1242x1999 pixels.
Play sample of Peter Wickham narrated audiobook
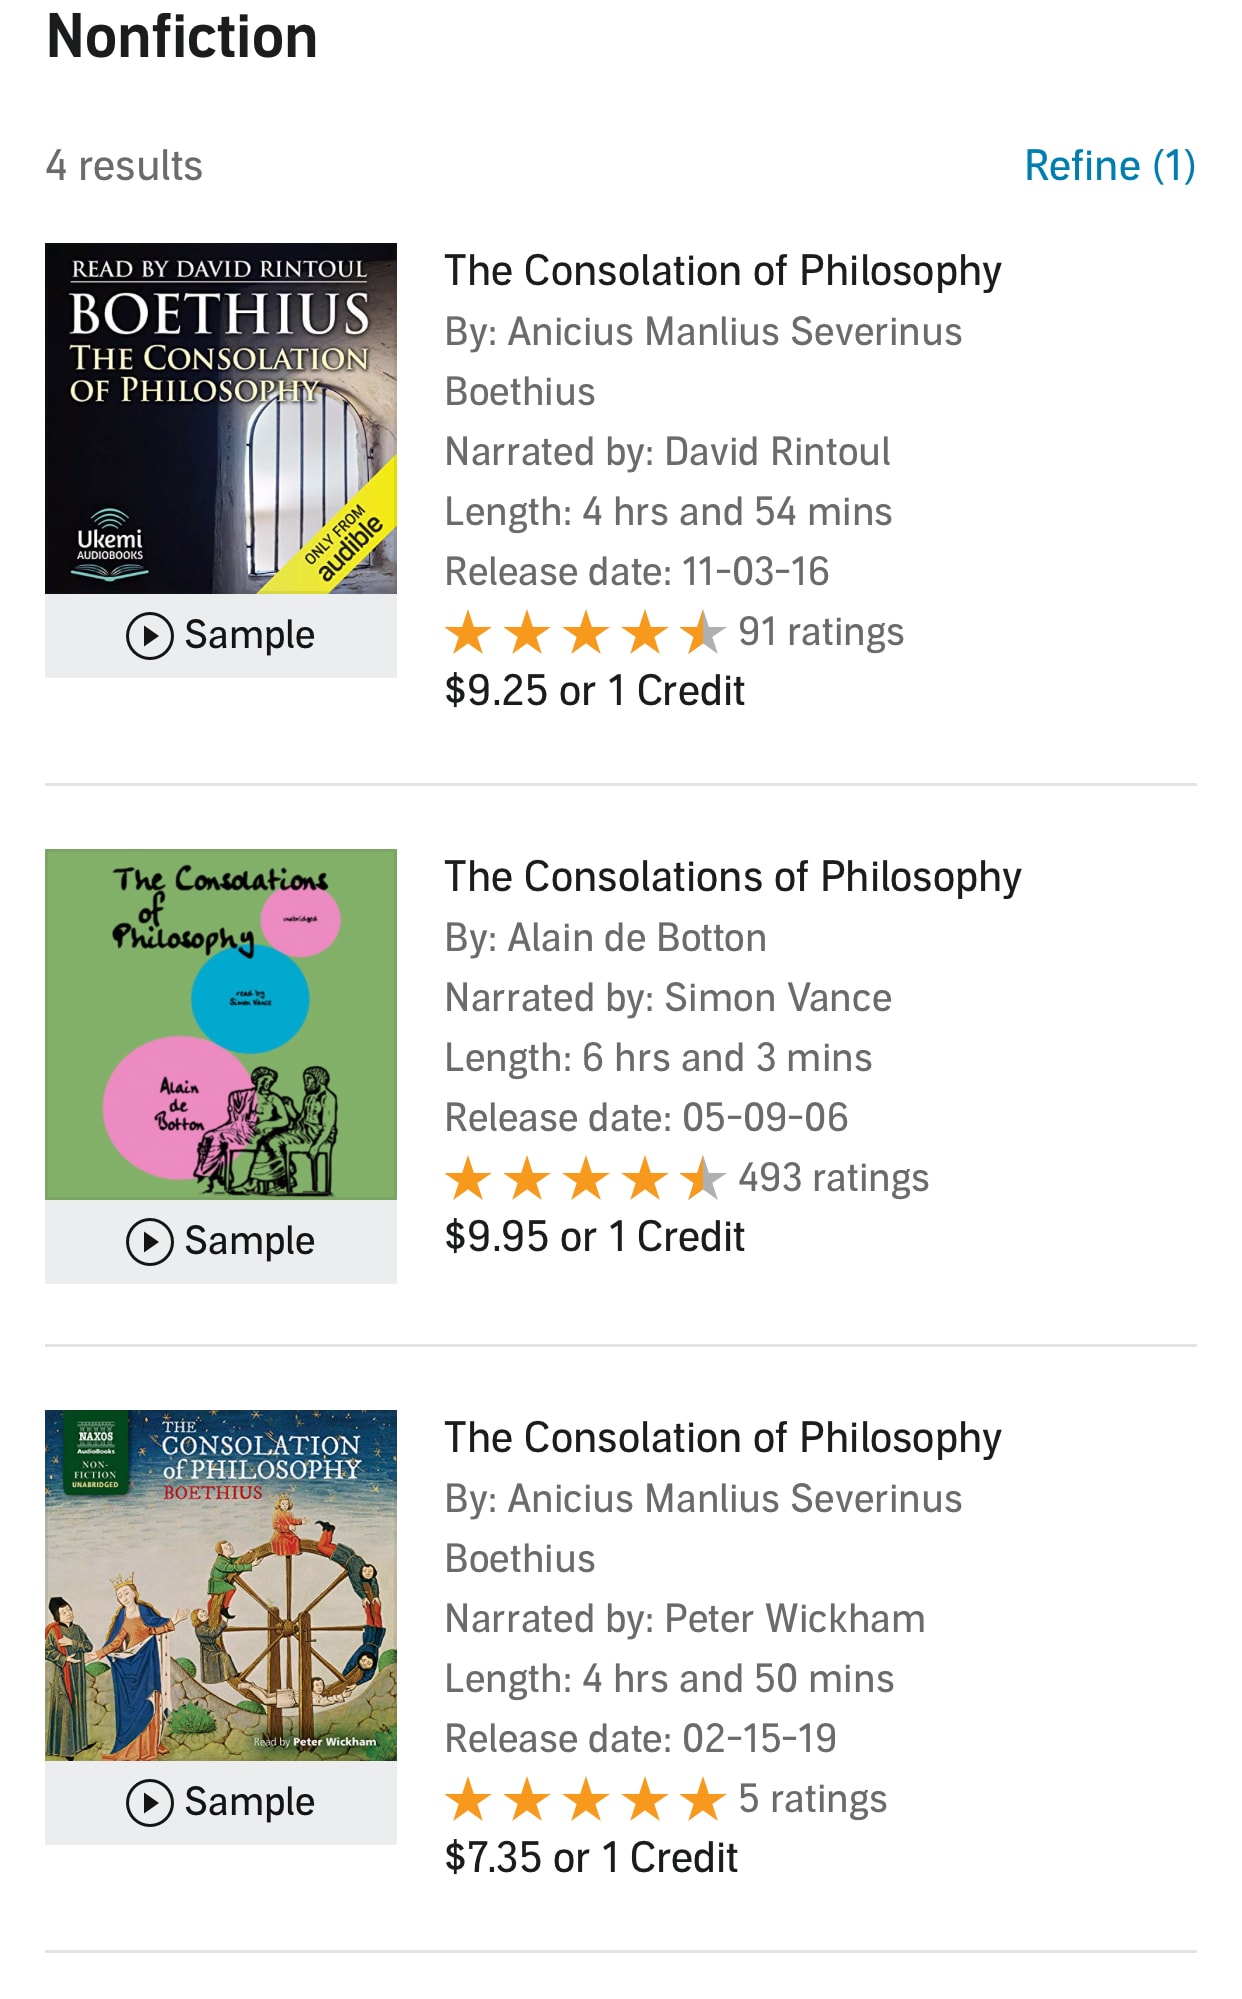point(220,1803)
